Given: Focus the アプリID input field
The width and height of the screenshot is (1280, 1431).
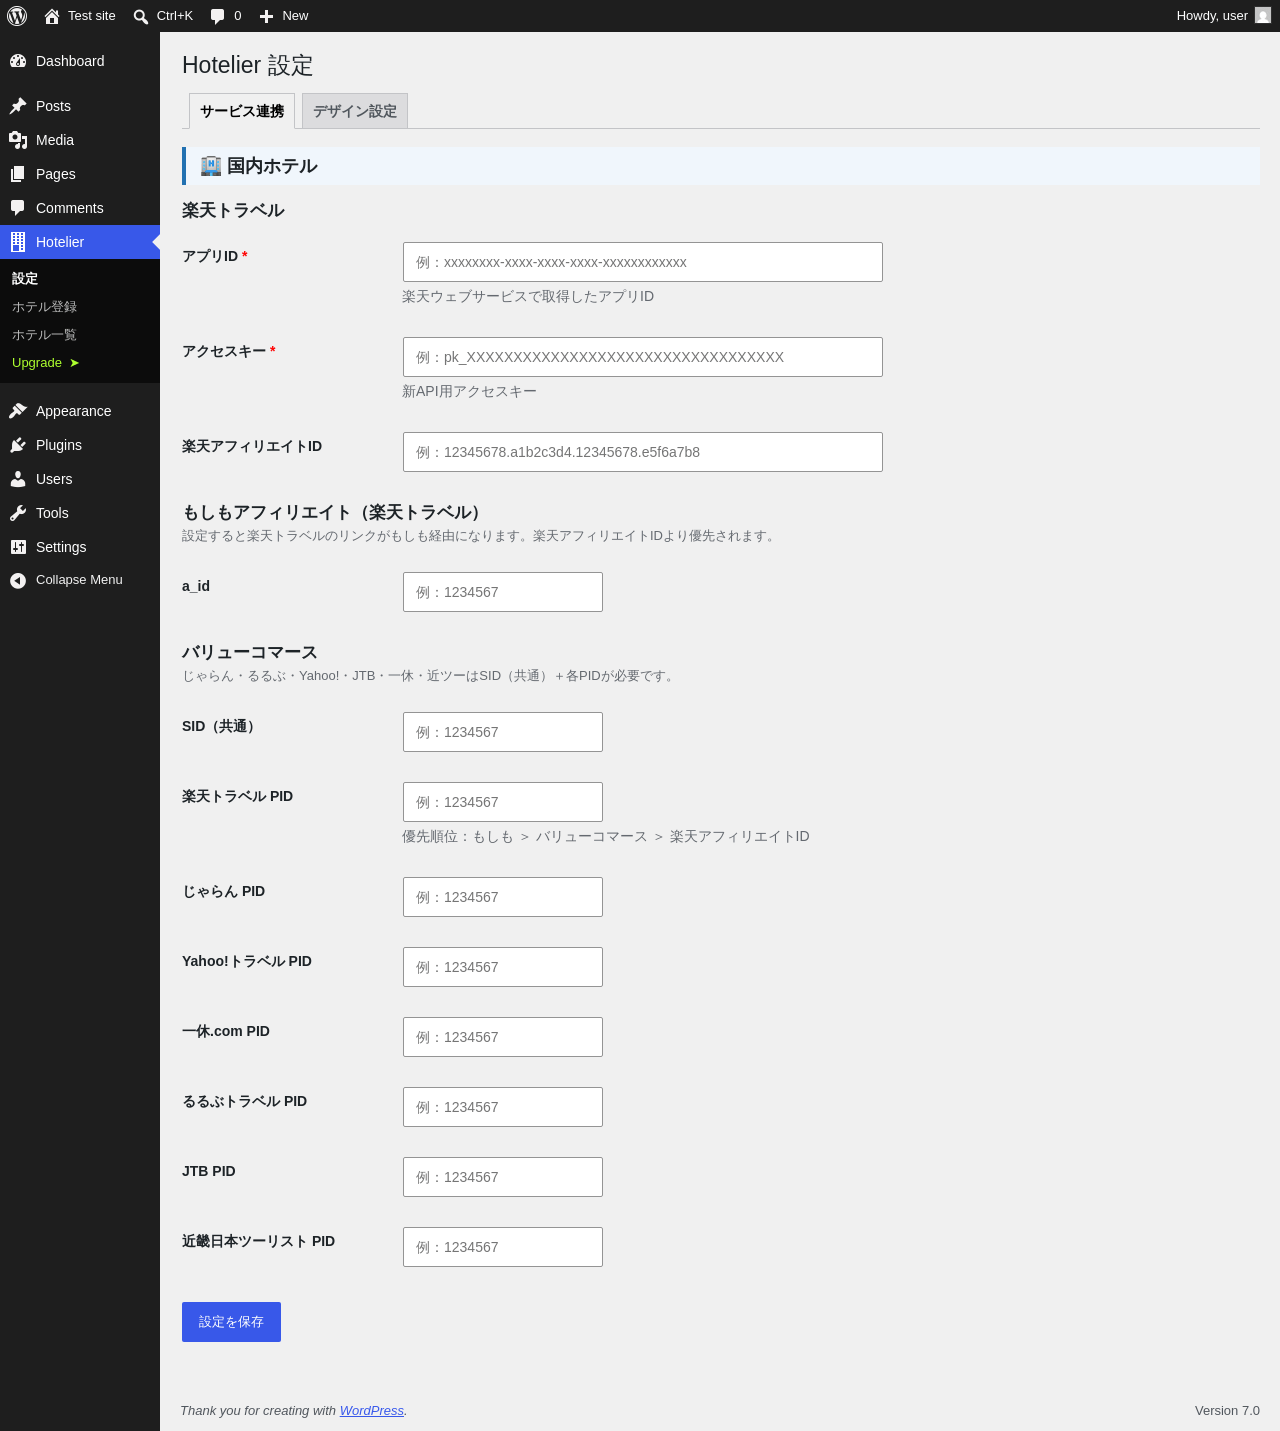Looking at the screenshot, I should 643,262.
